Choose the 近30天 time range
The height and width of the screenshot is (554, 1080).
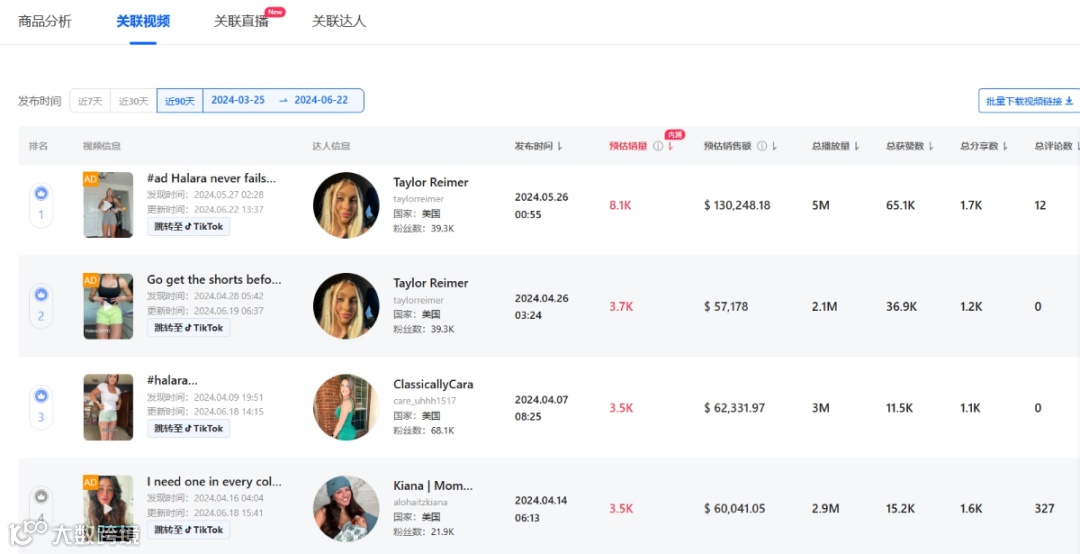click(x=134, y=101)
